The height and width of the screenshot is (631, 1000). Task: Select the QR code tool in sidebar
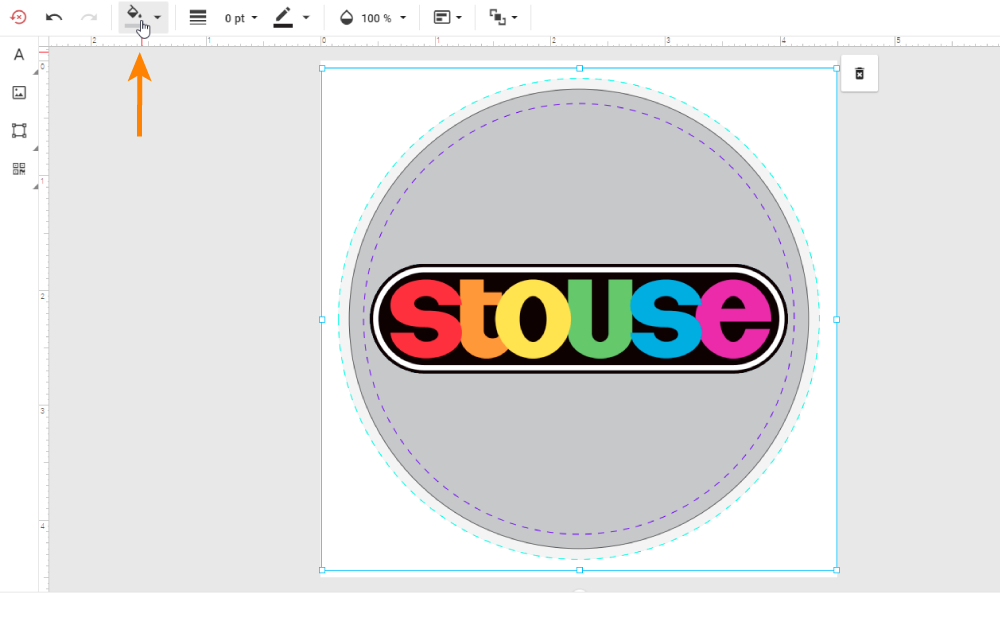point(19,168)
